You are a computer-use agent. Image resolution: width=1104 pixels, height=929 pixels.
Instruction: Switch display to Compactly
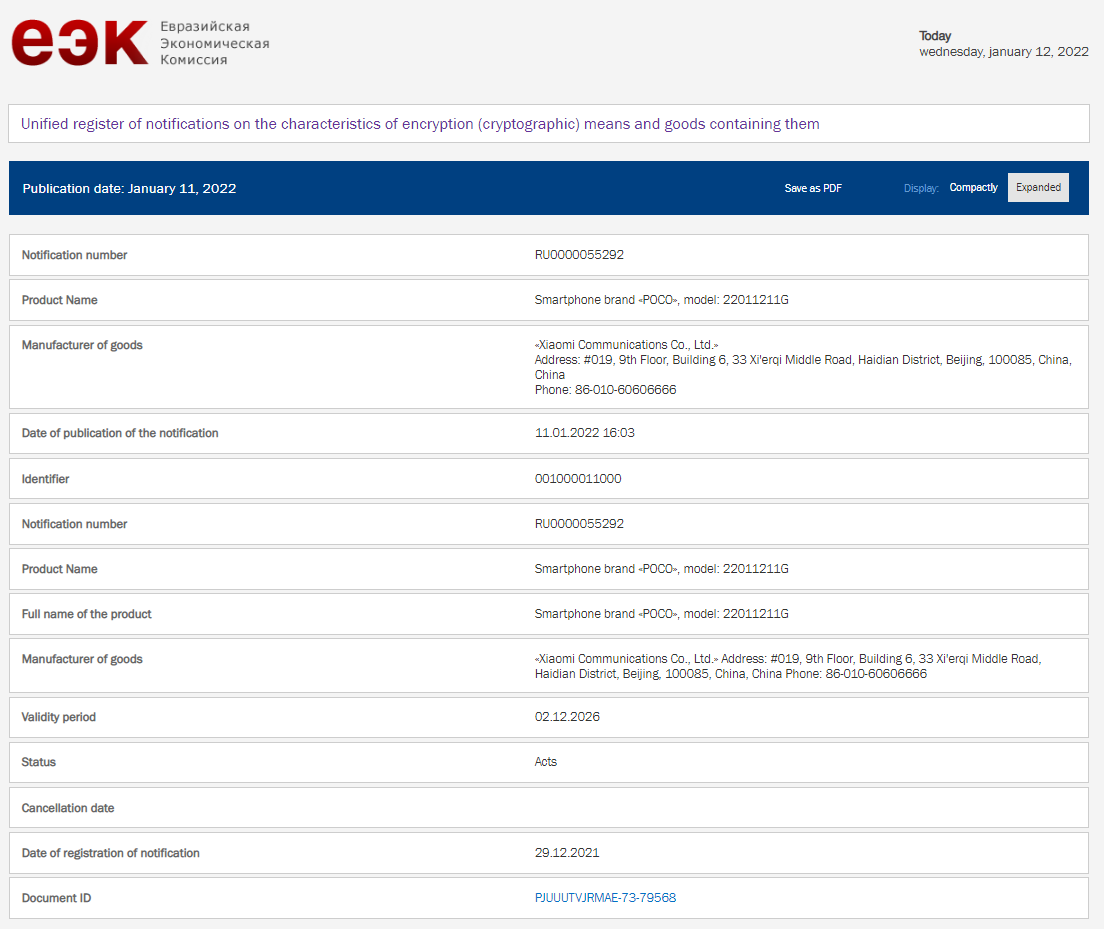click(x=973, y=187)
